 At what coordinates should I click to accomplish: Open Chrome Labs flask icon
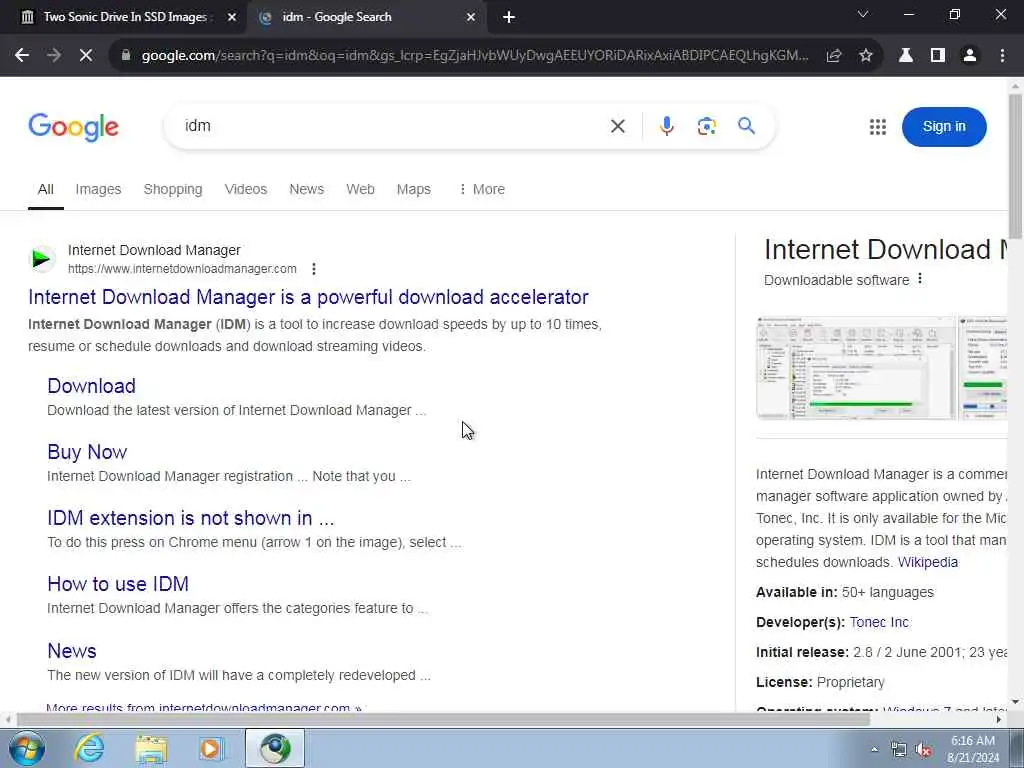pyautogui.click(x=906, y=56)
